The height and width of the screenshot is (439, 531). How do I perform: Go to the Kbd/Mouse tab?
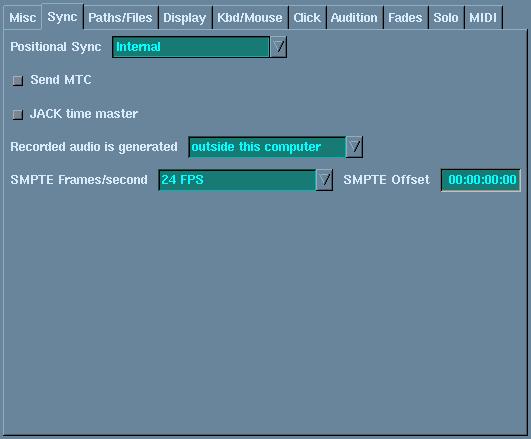250,18
